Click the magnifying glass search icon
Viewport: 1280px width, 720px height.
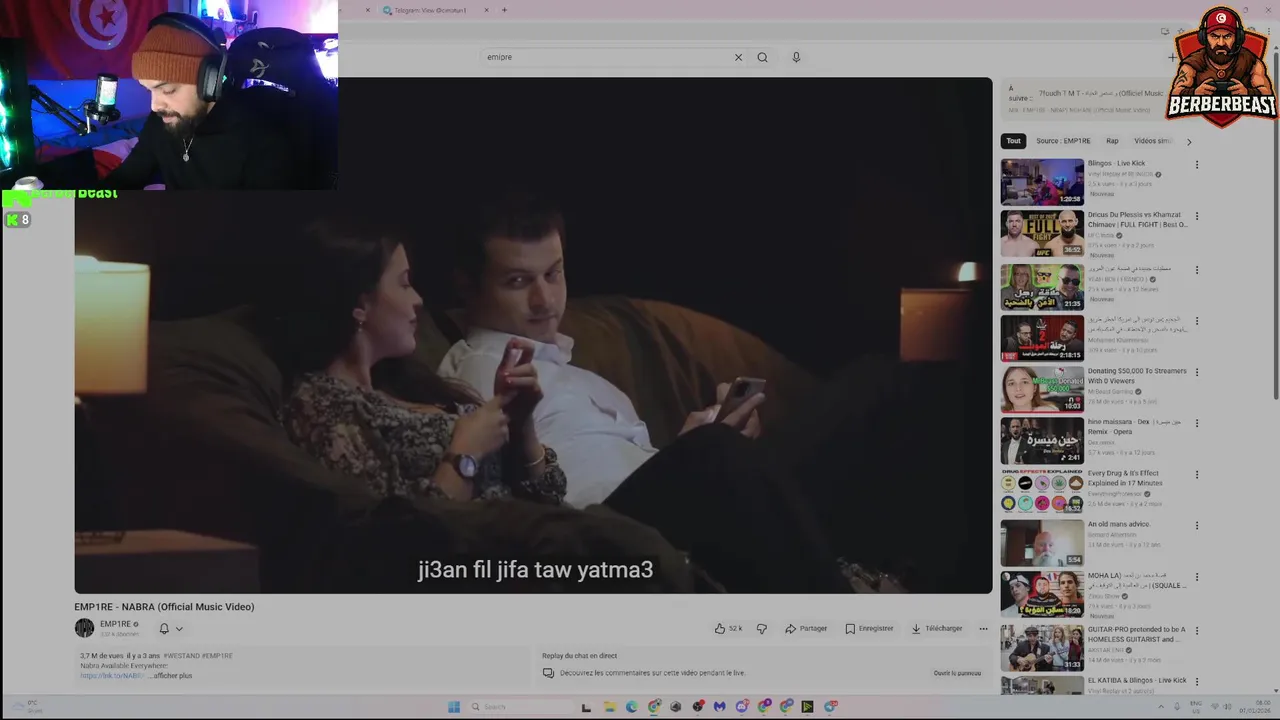coord(762,57)
